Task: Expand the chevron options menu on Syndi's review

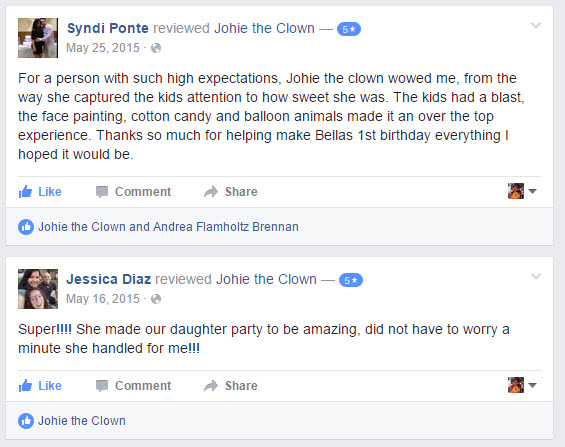Action: [x=536, y=25]
